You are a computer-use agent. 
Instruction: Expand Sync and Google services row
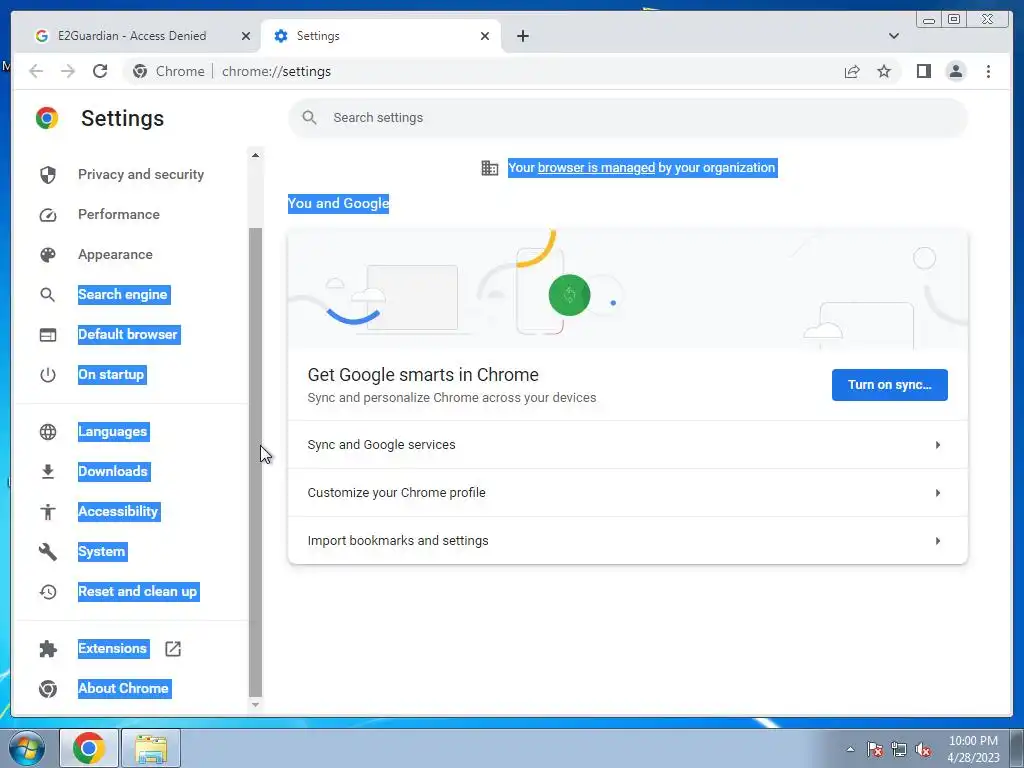628,445
